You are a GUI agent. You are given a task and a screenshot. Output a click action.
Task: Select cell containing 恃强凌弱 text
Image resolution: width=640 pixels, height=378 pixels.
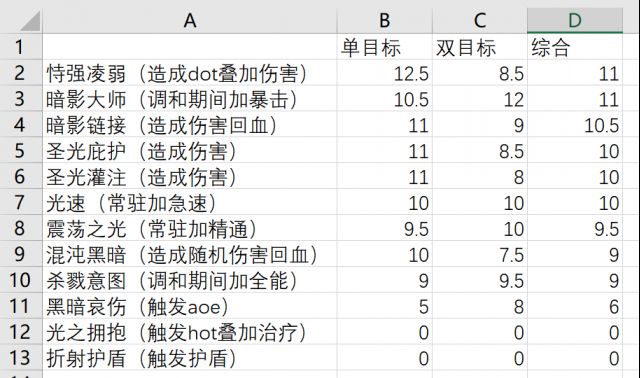(190, 73)
